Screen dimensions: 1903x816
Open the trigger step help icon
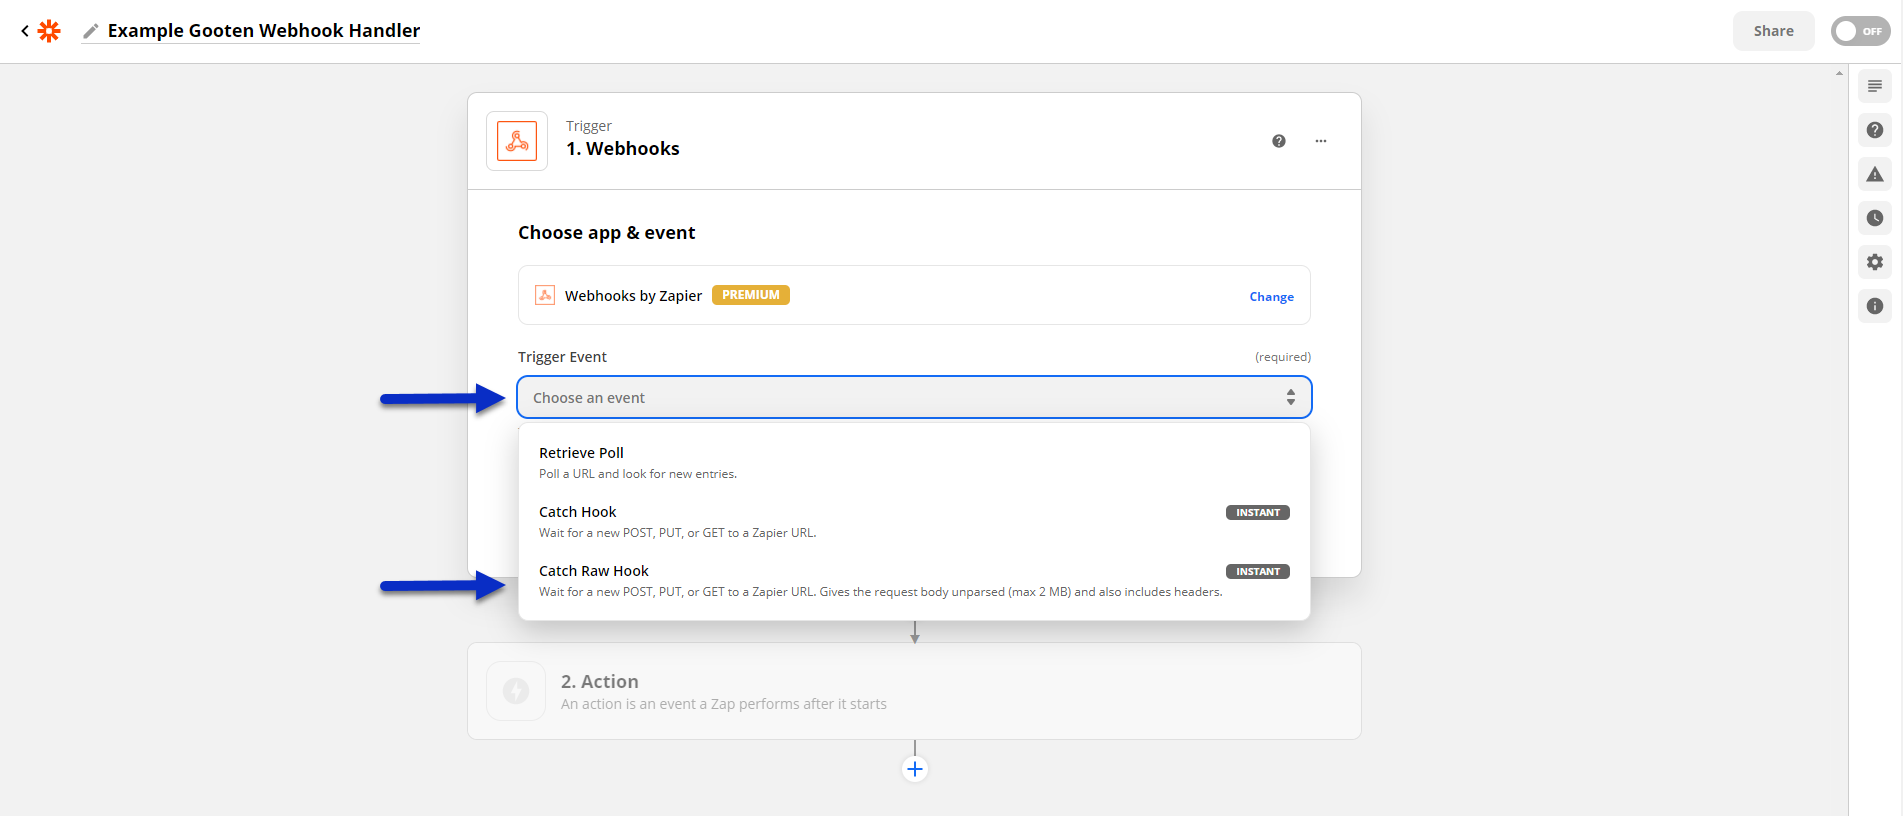click(x=1279, y=141)
